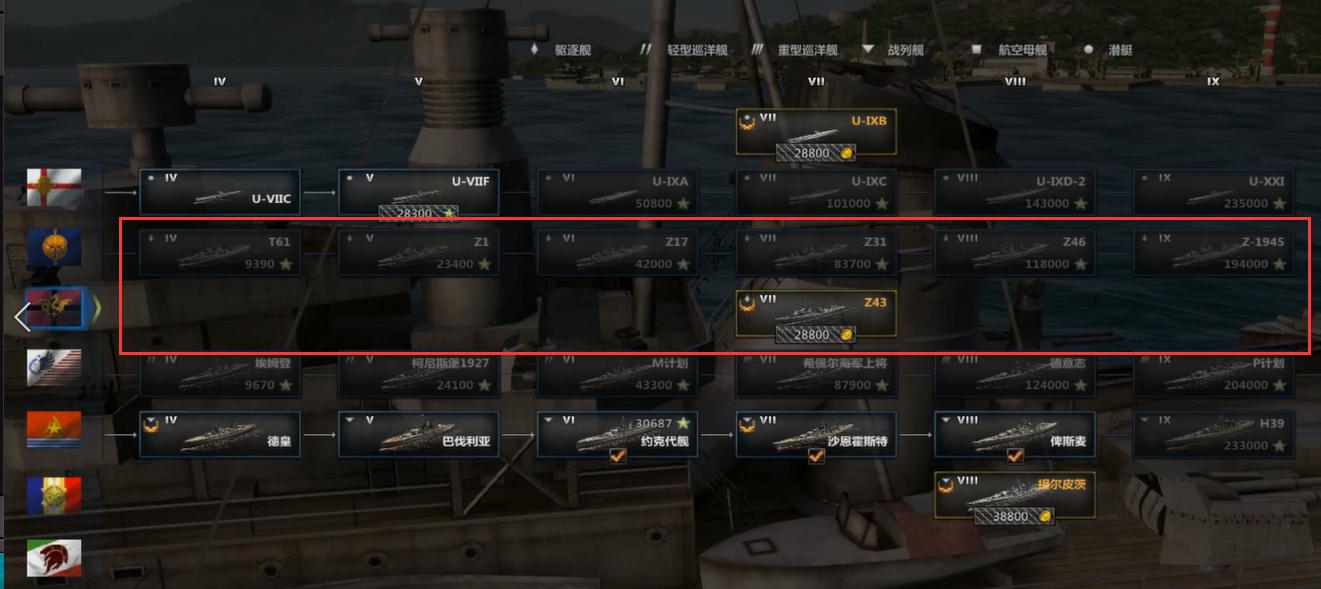Toggle checkbox under 沙恩霍斯特 ship
Image resolution: width=1321 pixels, height=589 pixels.
pos(816,456)
